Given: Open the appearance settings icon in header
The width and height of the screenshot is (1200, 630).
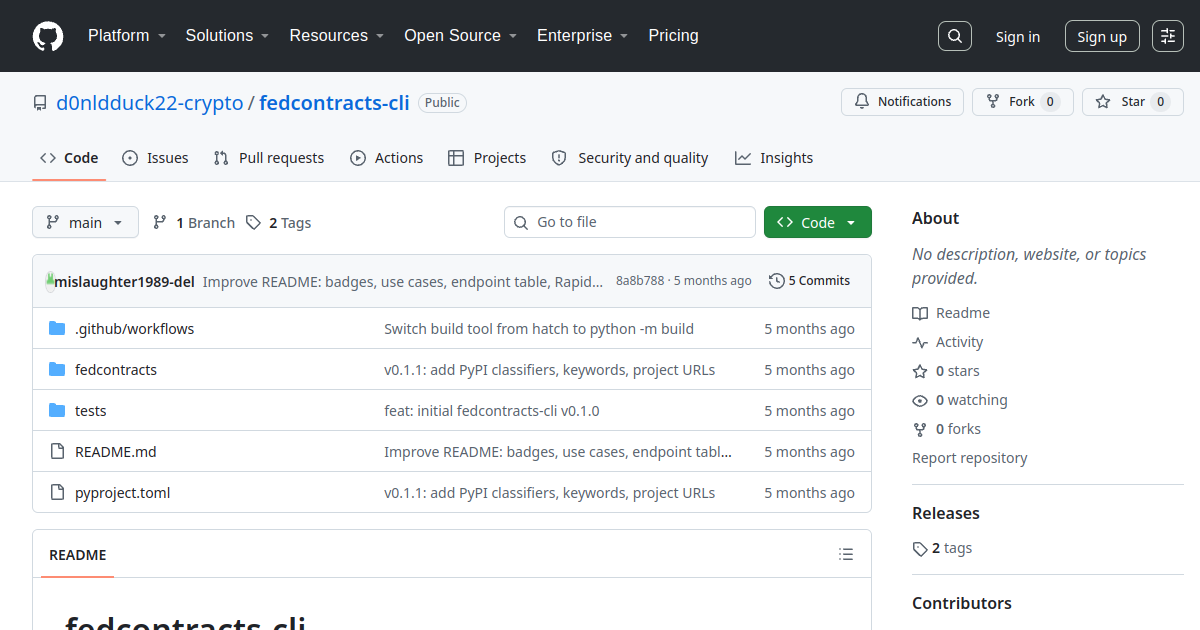Looking at the screenshot, I should tap(1168, 36).
